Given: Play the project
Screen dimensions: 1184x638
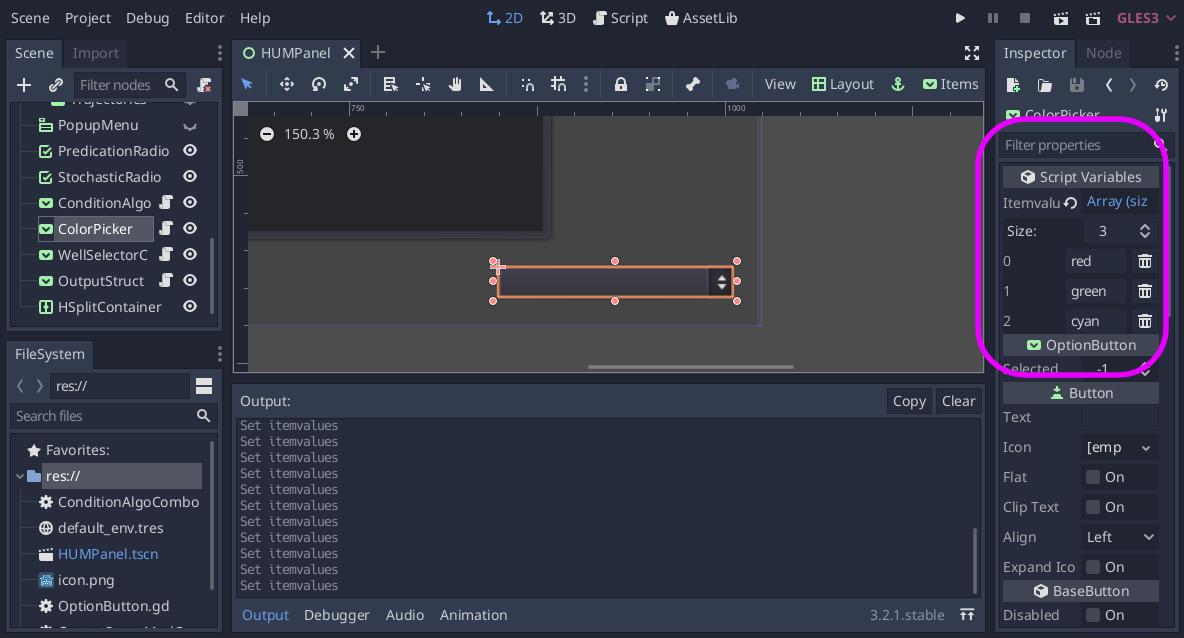Looking at the screenshot, I should [x=960, y=18].
